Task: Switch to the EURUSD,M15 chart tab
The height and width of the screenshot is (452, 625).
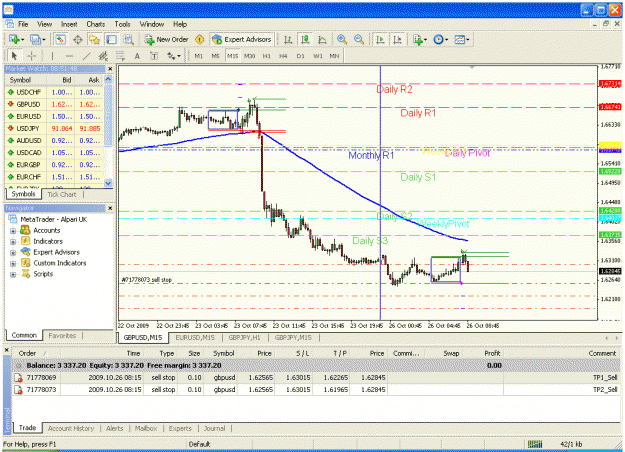Action: 195,338
